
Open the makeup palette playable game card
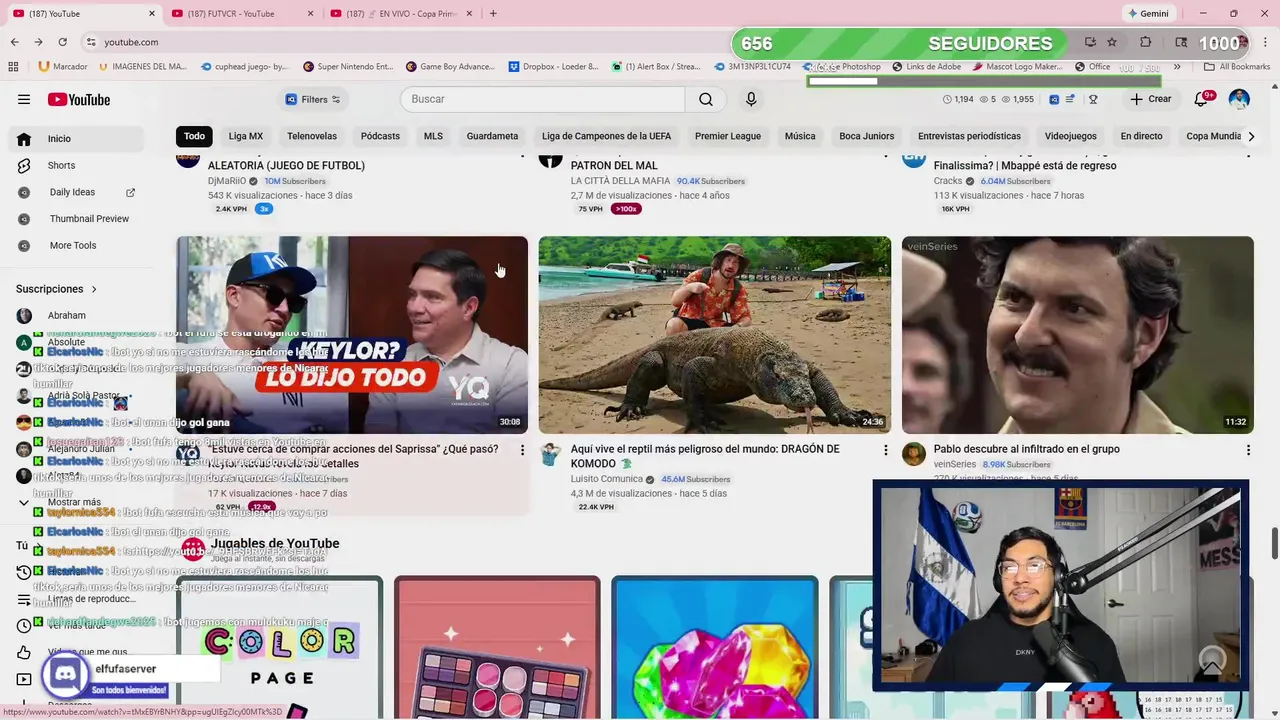[497, 647]
